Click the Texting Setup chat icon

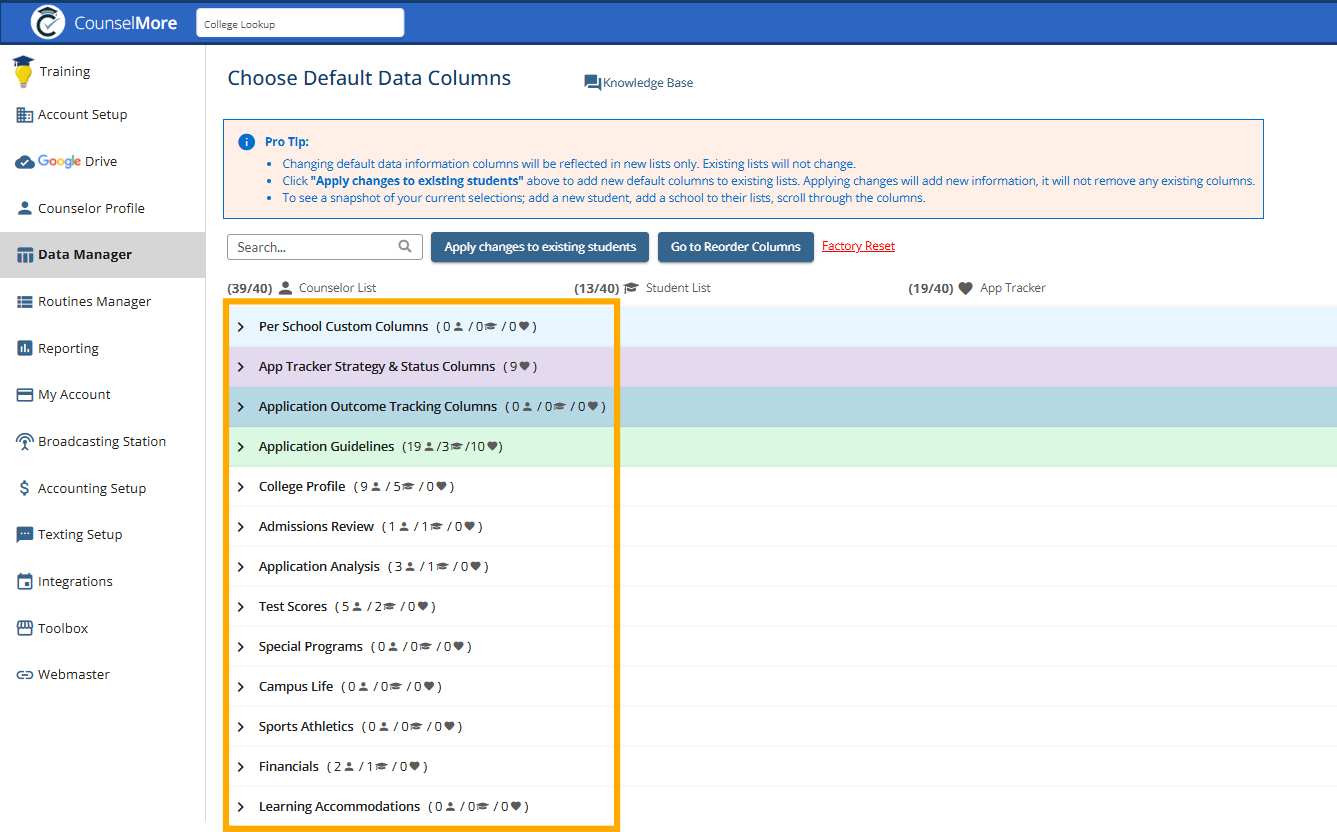[25, 535]
